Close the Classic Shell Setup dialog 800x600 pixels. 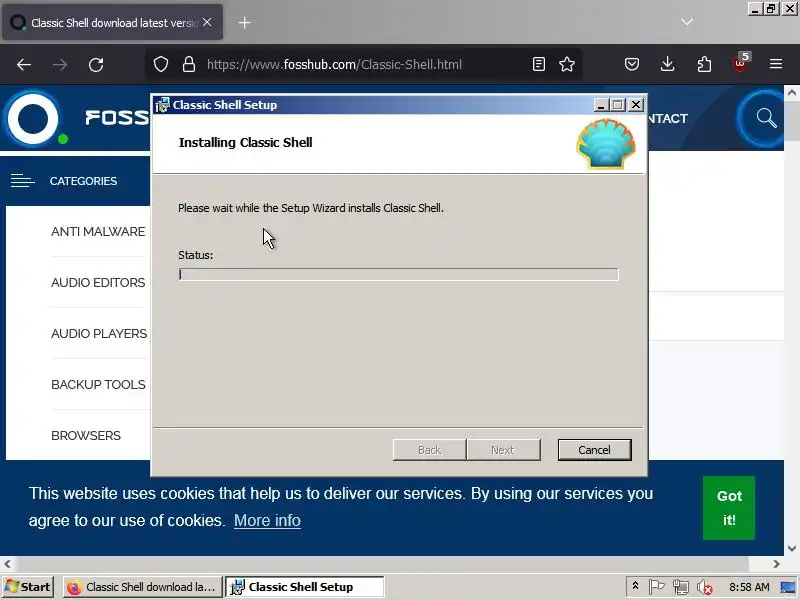tap(636, 105)
